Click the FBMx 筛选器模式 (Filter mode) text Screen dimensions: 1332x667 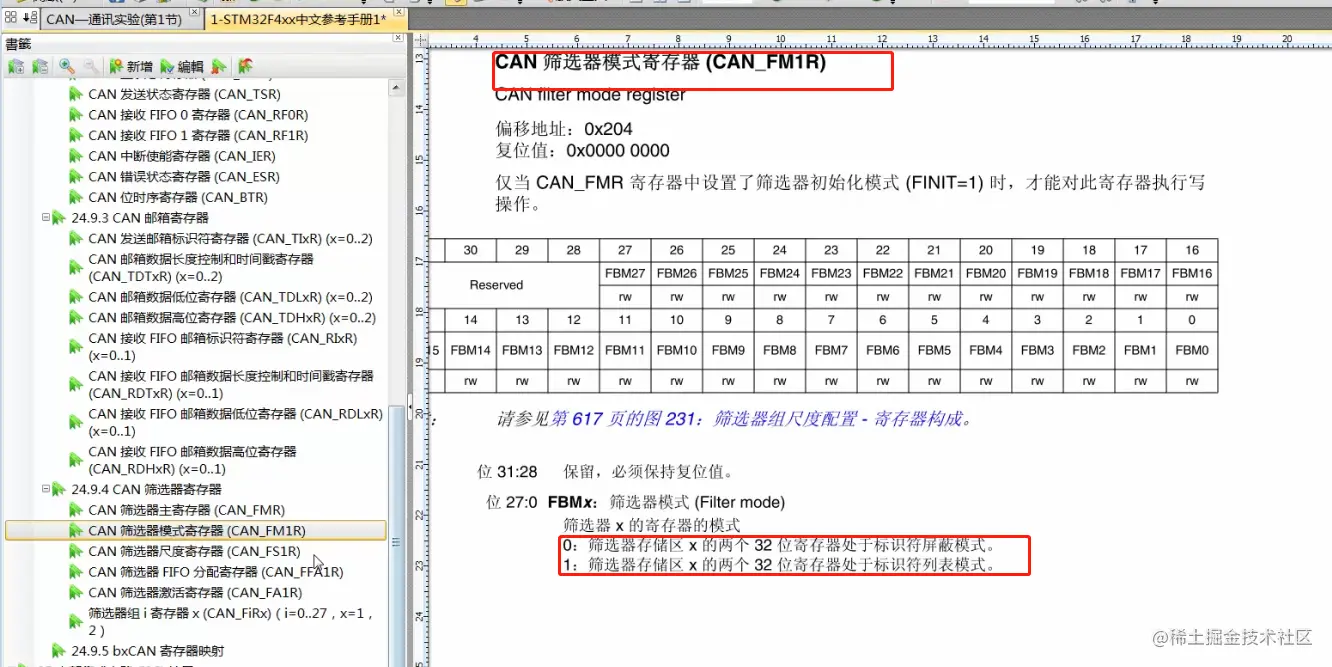pos(667,502)
